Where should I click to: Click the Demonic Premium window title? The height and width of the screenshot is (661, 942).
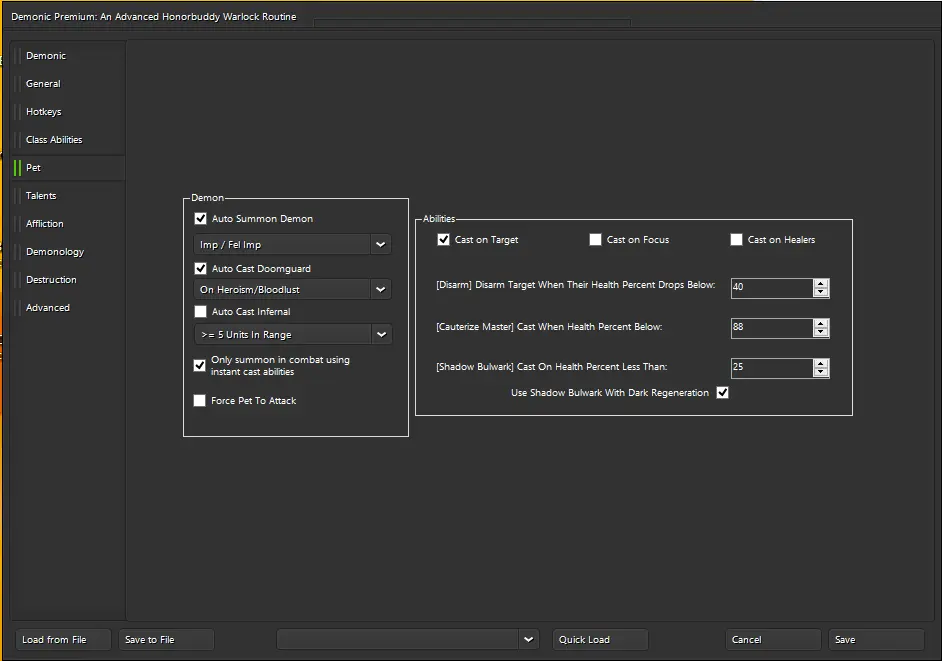click(x=154, y=17)
